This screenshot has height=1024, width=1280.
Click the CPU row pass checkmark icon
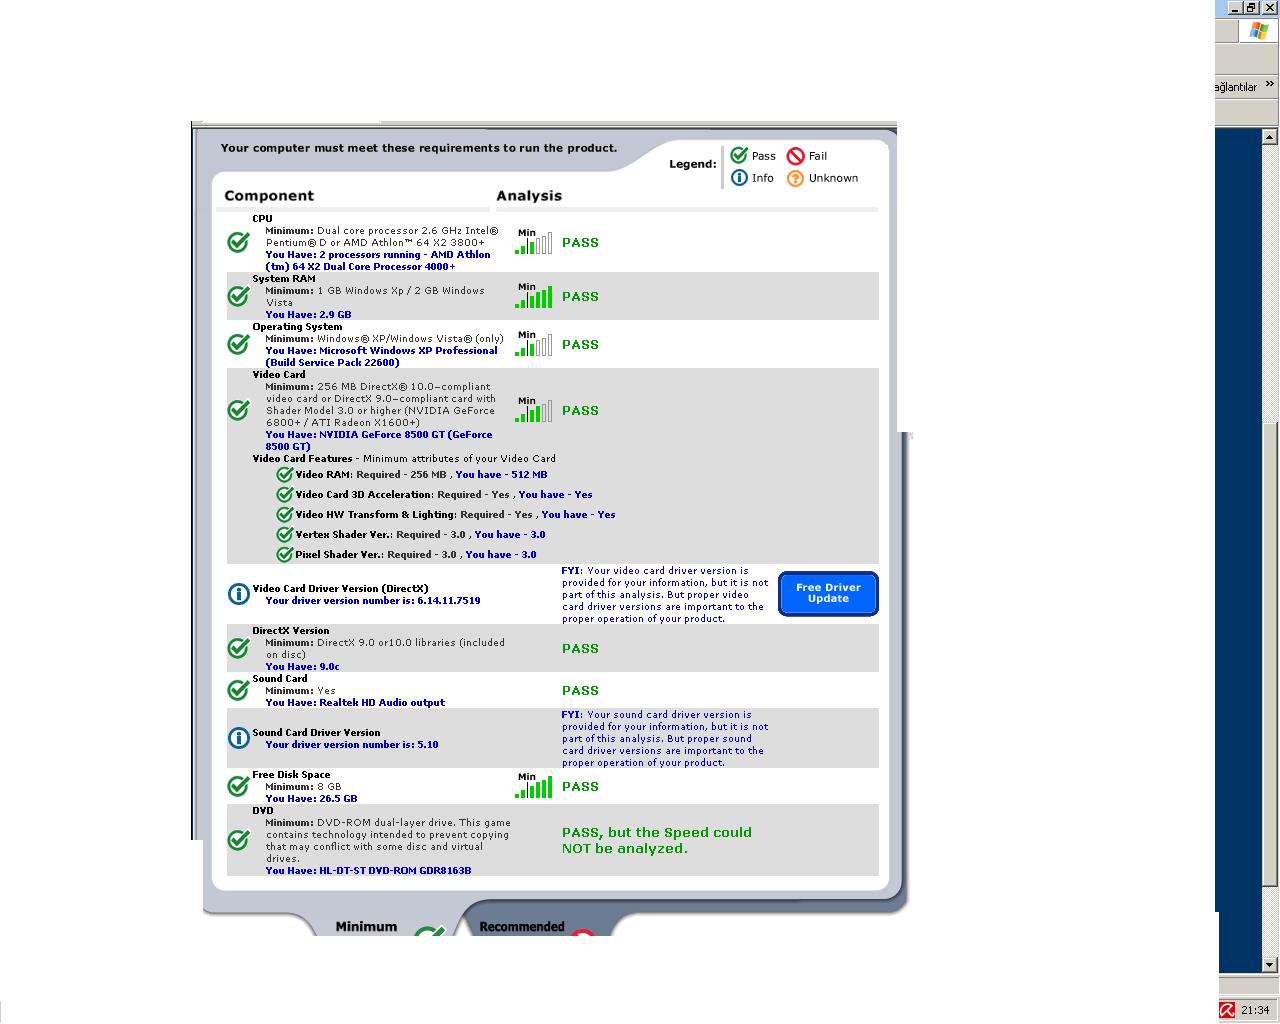coord(238,242)
